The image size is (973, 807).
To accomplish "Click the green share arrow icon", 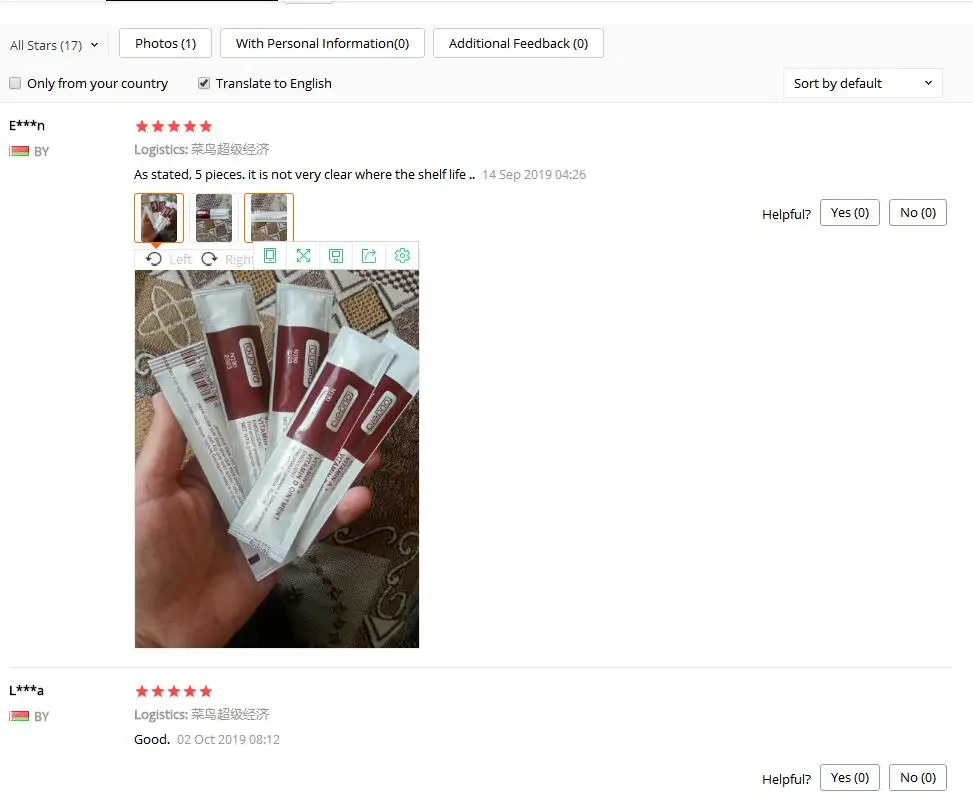I will tap(369, 256).
